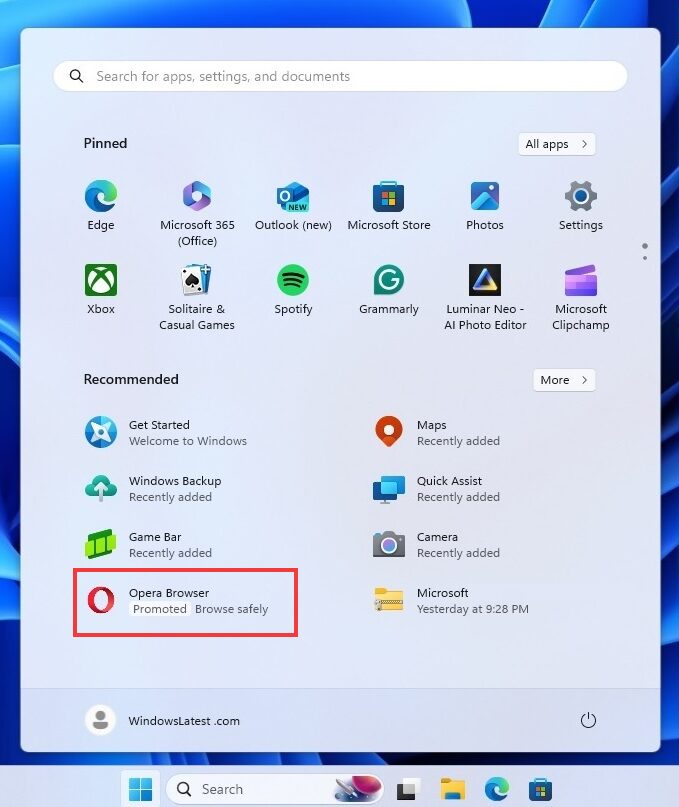The height and width of the screenshot is (807, 679).
Task: Click the Start menu search field
Action: (340, 76)
